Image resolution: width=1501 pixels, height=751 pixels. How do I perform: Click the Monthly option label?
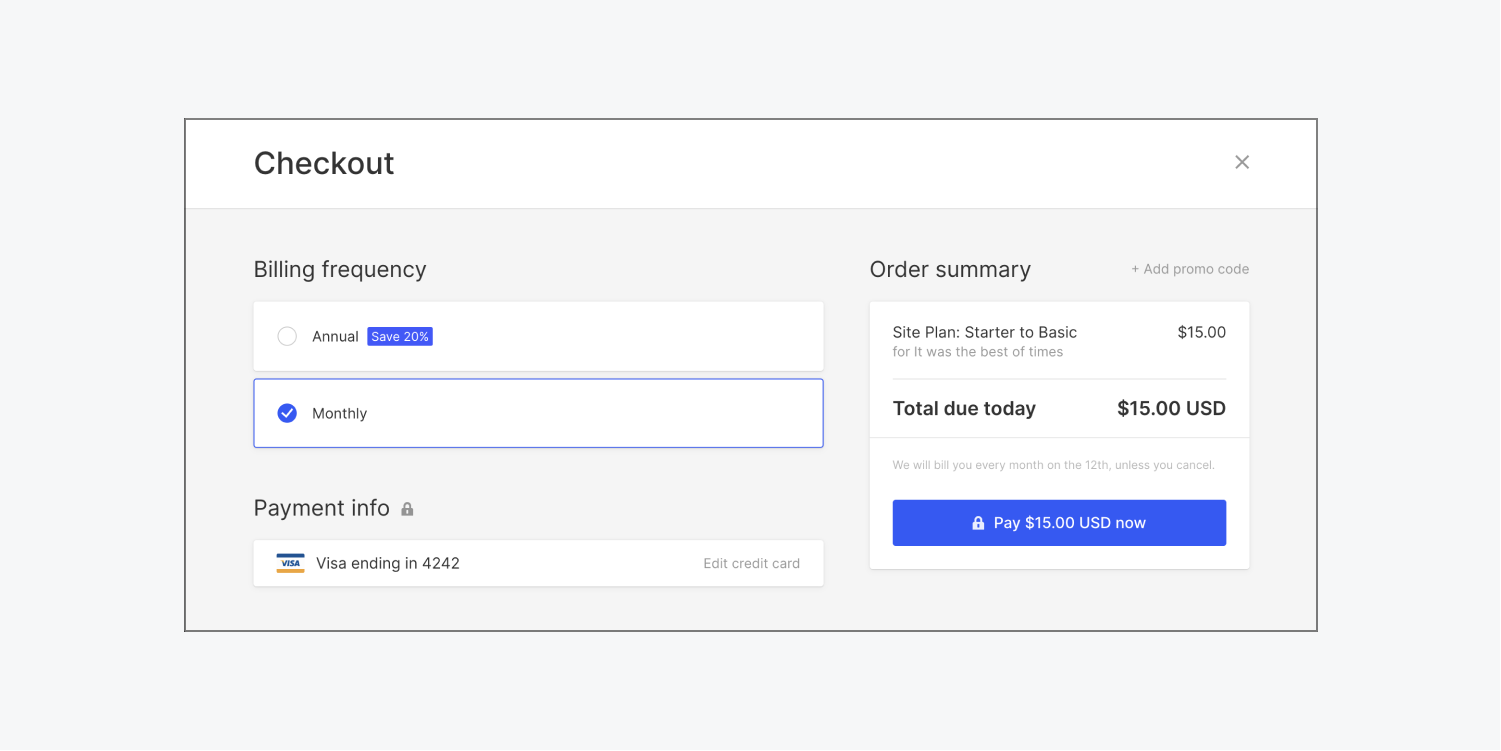pos(340,413)
